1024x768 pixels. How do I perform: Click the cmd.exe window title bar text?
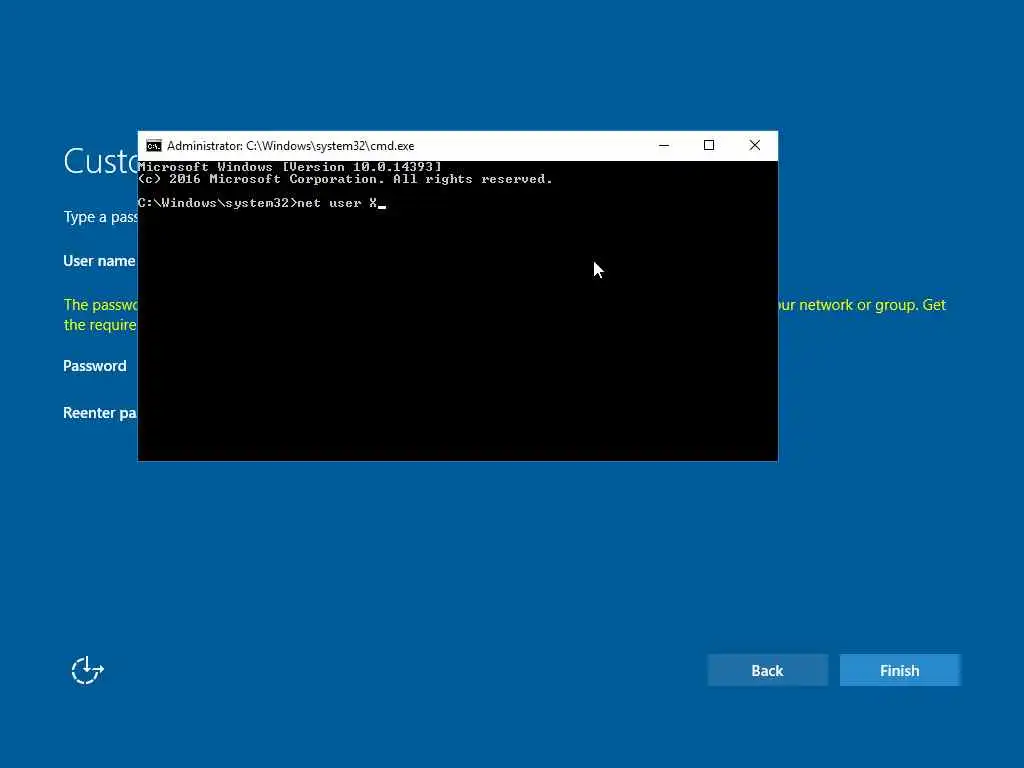(x=291, y=146)
